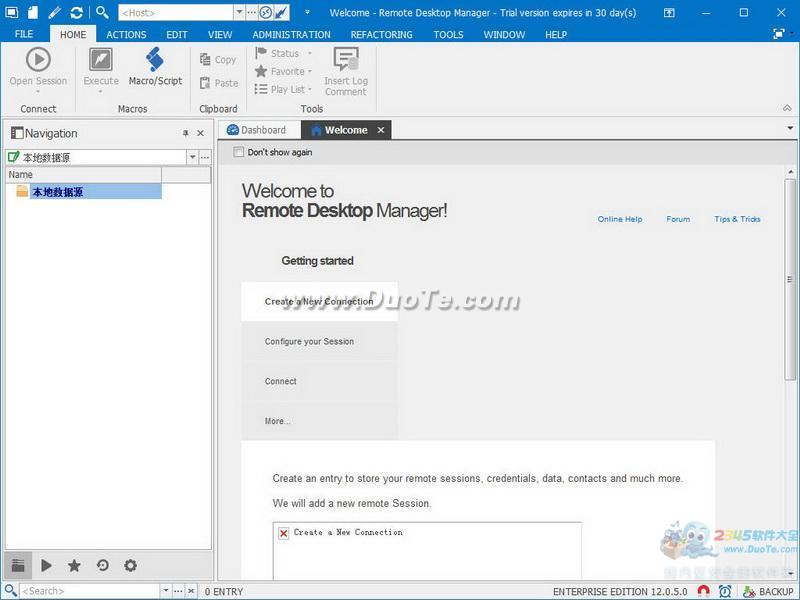Select the Connect getting started step
The width and height of the screenshot is (800, 600).
(x=319, y=381)
